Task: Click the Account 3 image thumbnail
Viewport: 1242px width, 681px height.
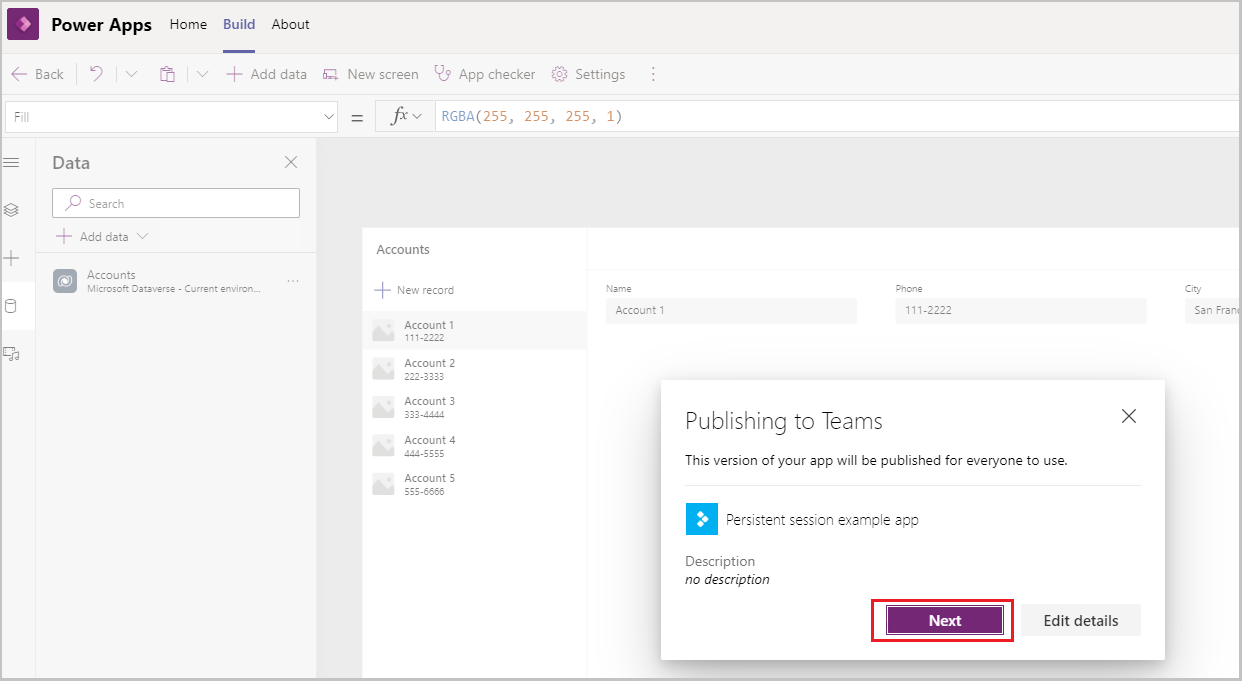Action: [383, 407]
